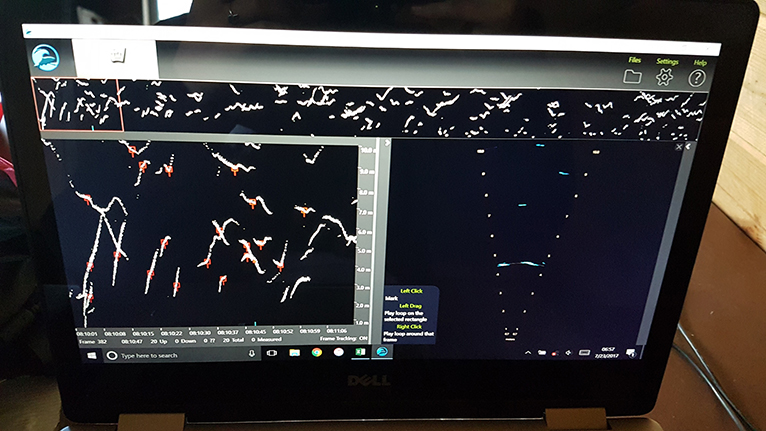
Task: Click Windows Start button
Action: coord(90,355)
